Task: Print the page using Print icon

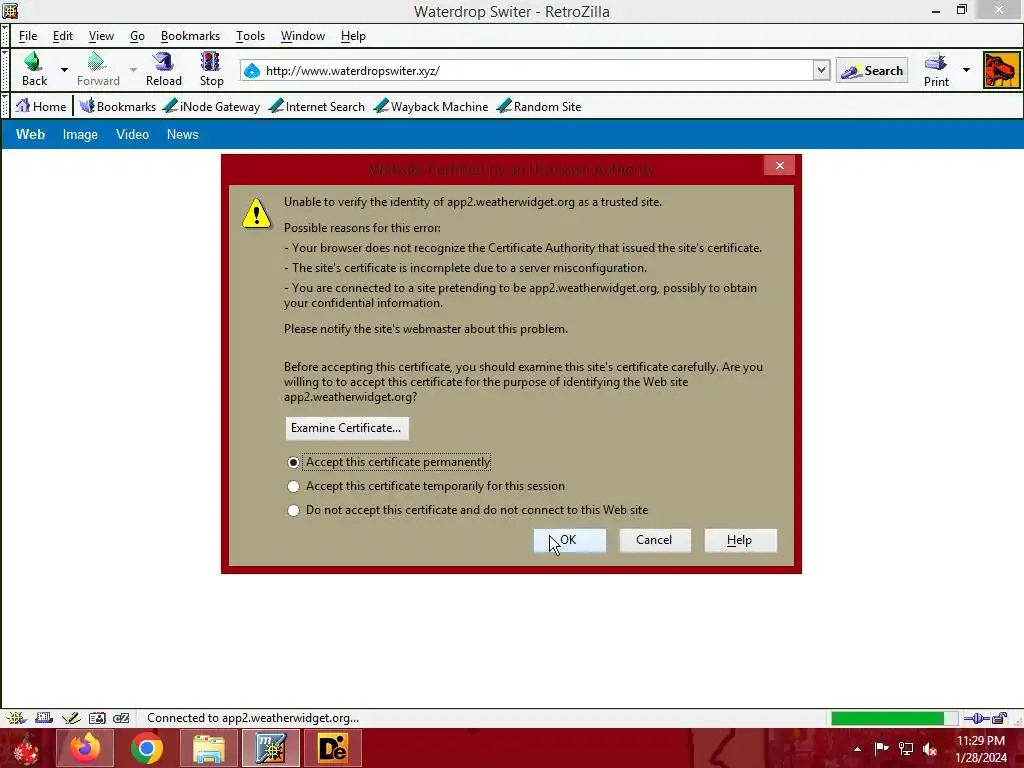Action: 936,70
